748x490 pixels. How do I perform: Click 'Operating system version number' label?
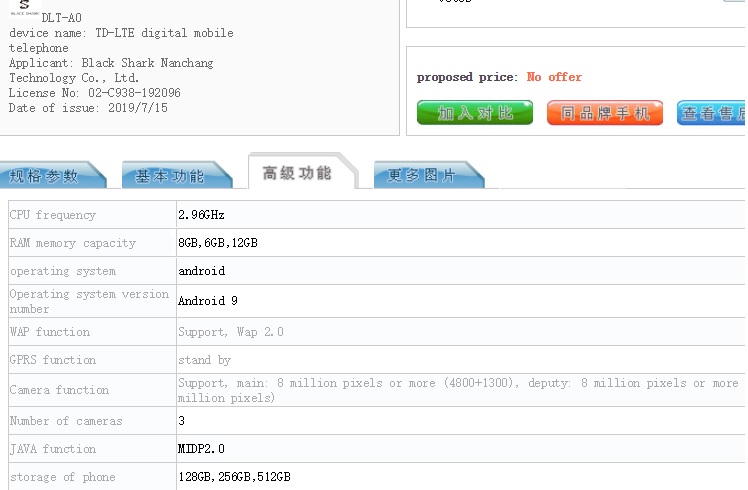coord(89,301)
